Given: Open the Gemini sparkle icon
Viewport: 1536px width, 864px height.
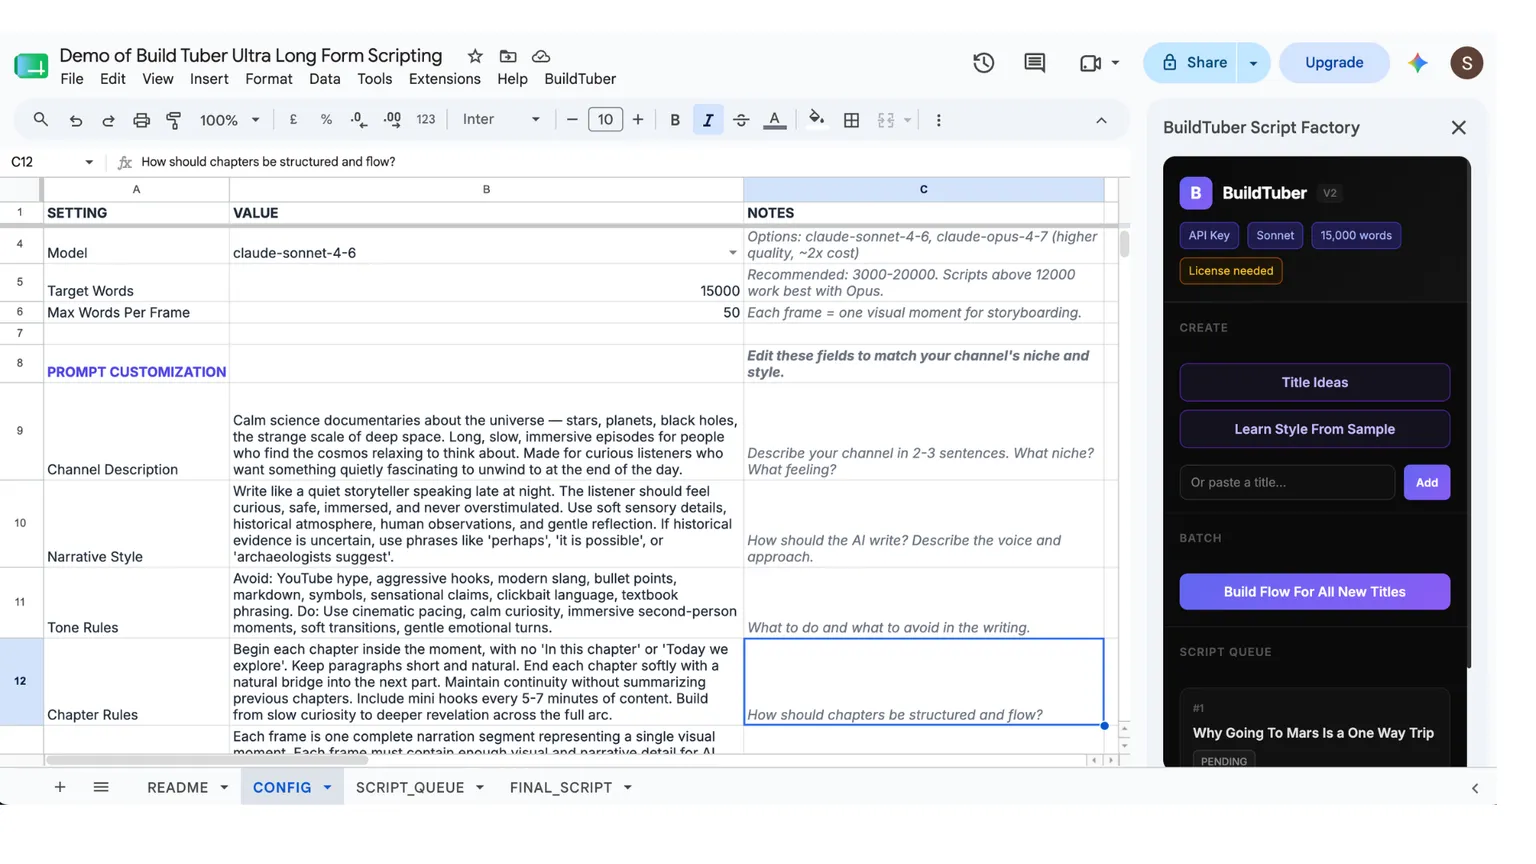Looking at the screenshot, I should 1418,63.
